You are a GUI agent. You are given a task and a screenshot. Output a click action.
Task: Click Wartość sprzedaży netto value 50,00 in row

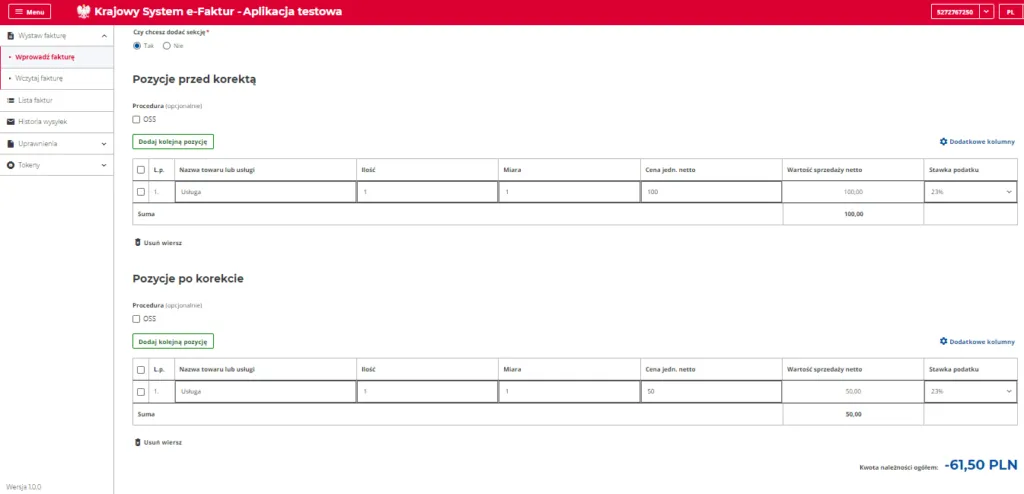[x=853, y=392]
